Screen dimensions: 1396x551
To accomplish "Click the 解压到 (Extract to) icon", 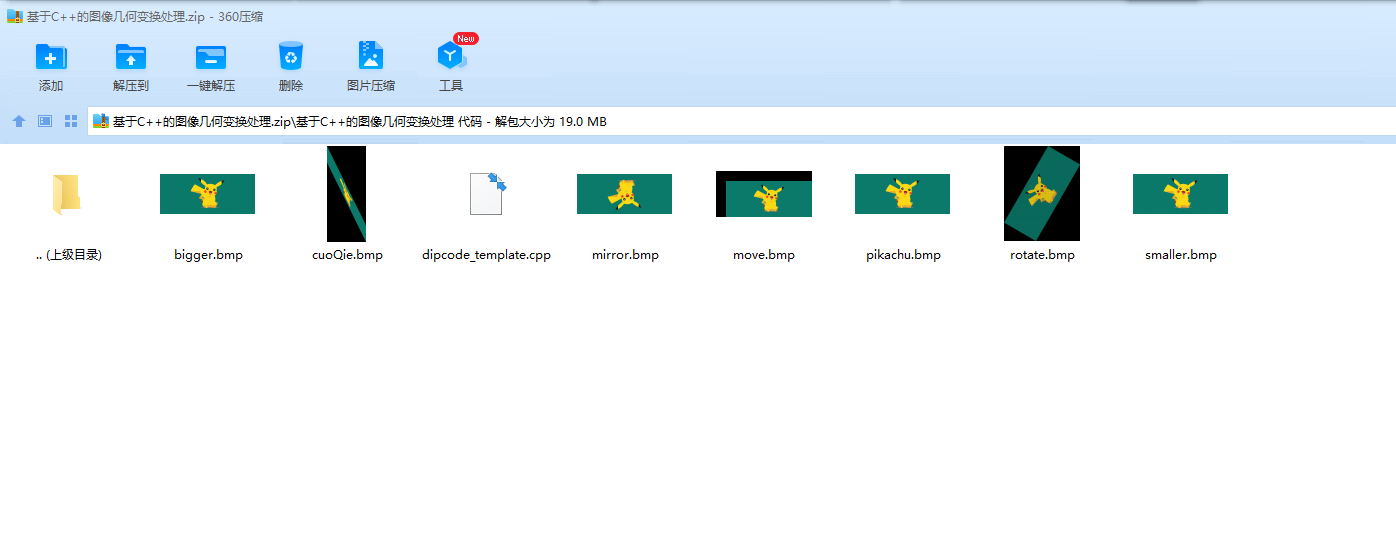I will 131,56.
